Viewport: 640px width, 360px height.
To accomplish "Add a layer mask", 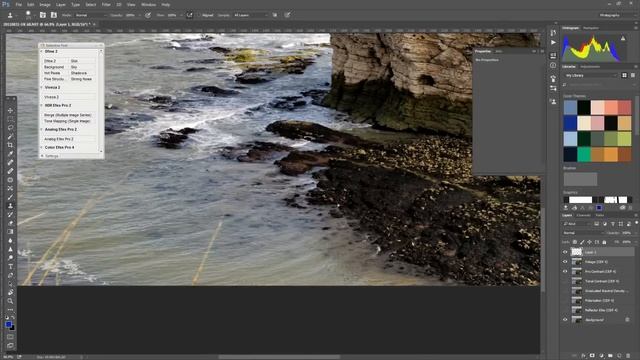I will click(592, 356).
